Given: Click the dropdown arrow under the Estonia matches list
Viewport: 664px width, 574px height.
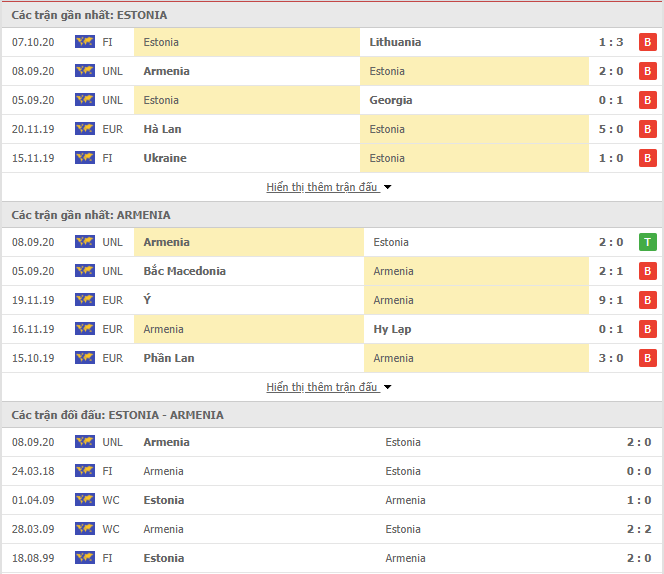Looking at the screenshot, I should click(x=387, y=187).
